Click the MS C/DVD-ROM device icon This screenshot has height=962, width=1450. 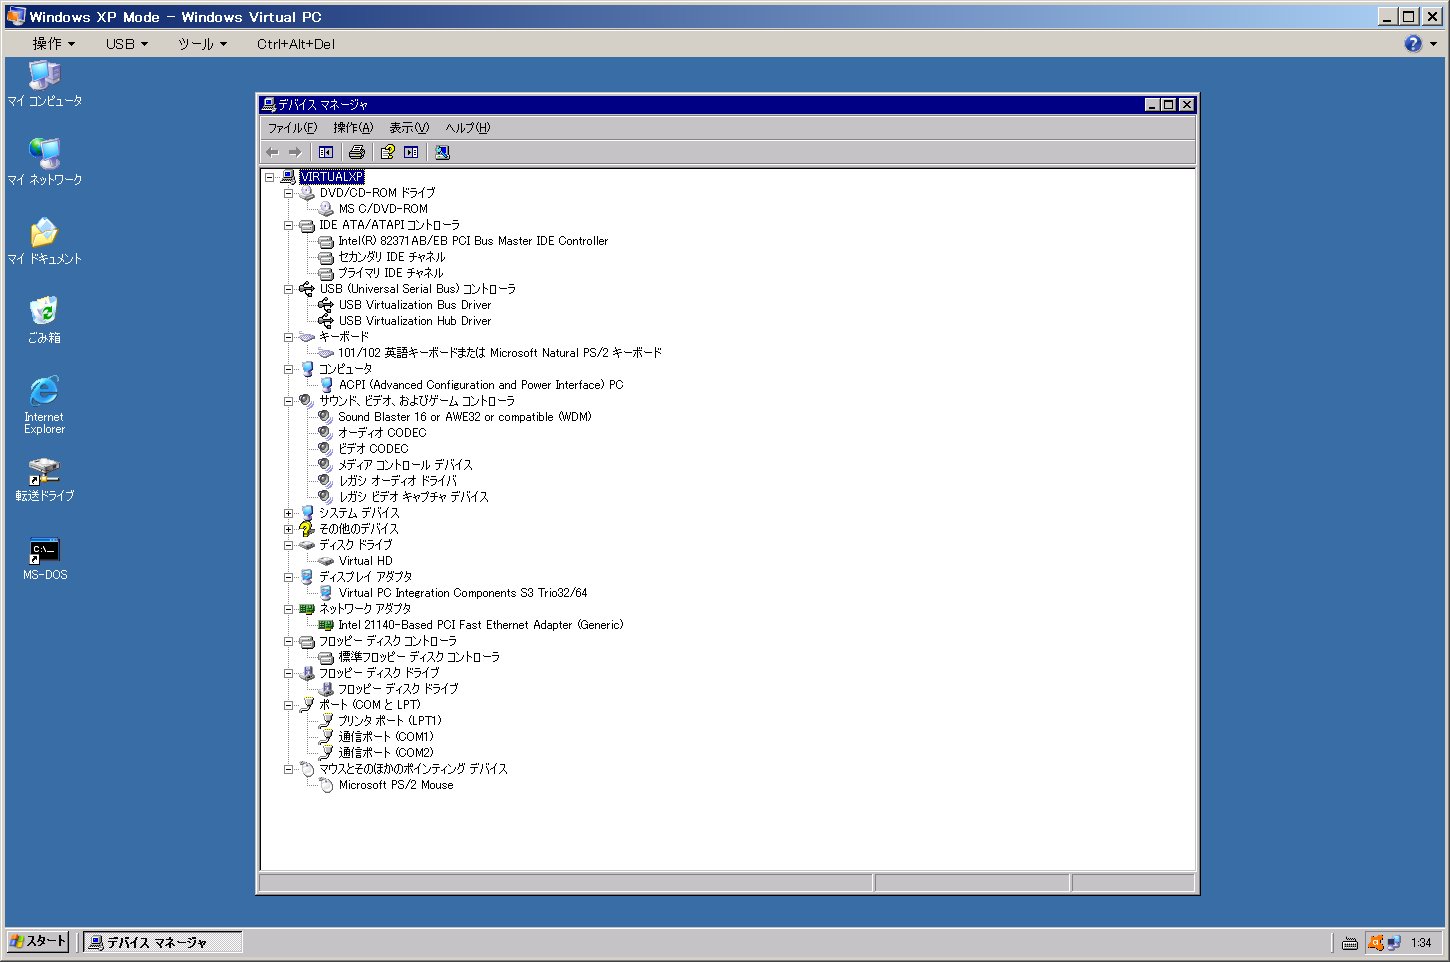point(326,209)
